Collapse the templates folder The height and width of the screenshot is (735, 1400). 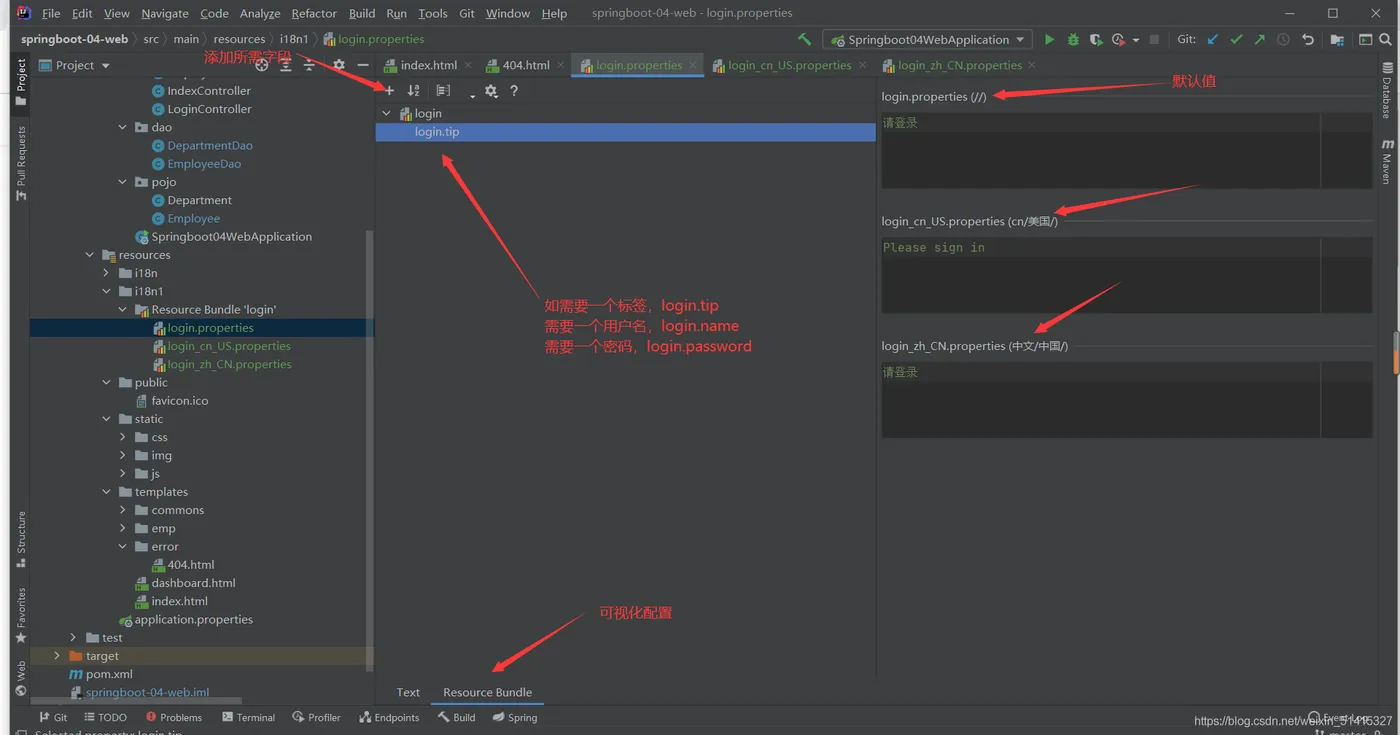(106, 492)
